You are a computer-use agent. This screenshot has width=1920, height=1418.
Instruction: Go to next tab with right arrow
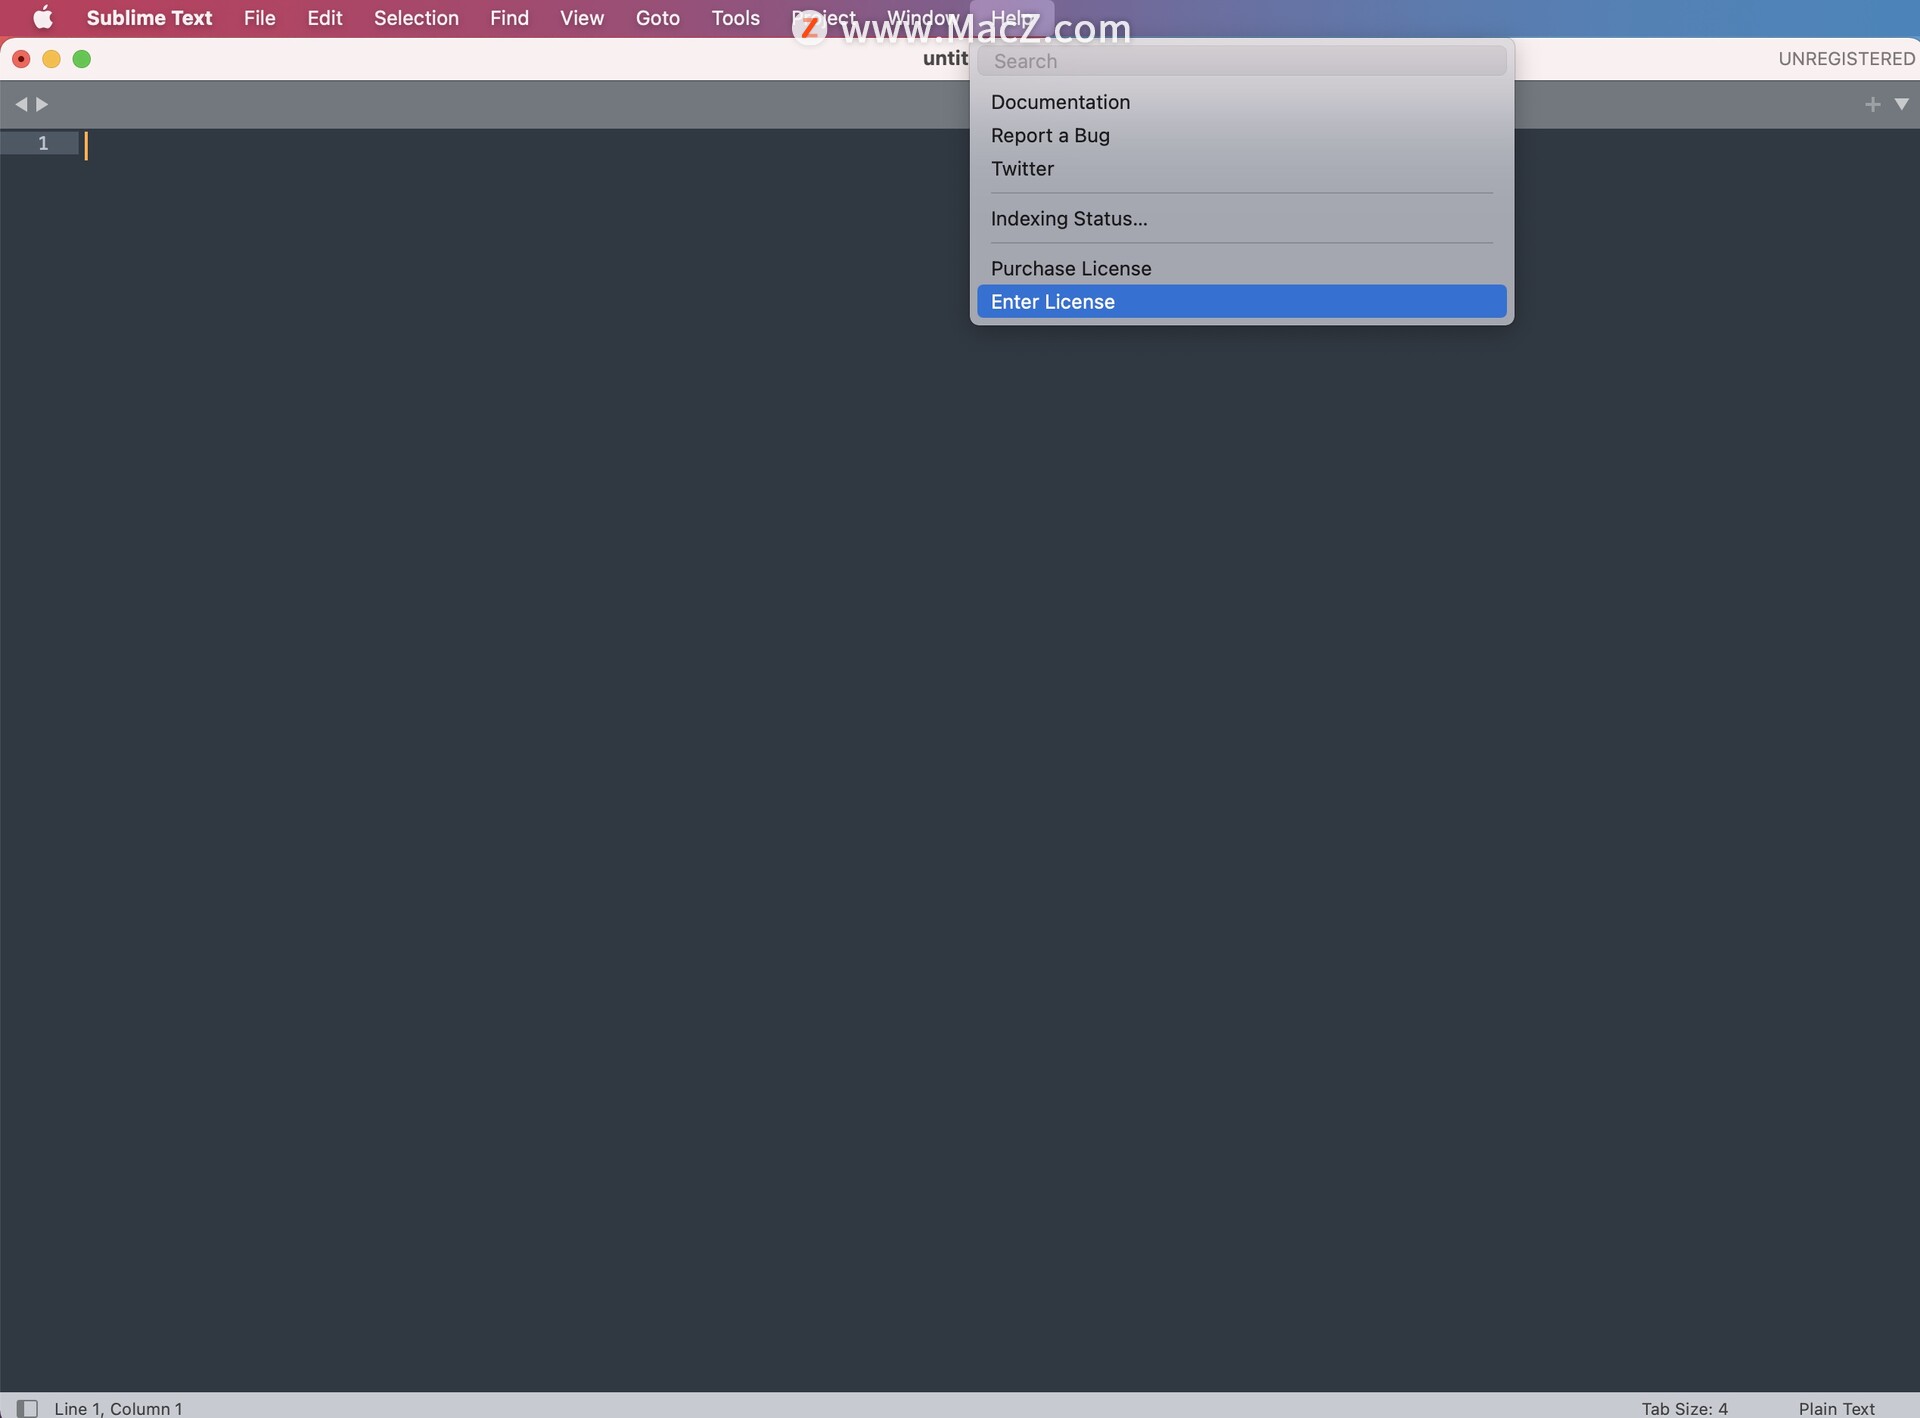[42, 104]
